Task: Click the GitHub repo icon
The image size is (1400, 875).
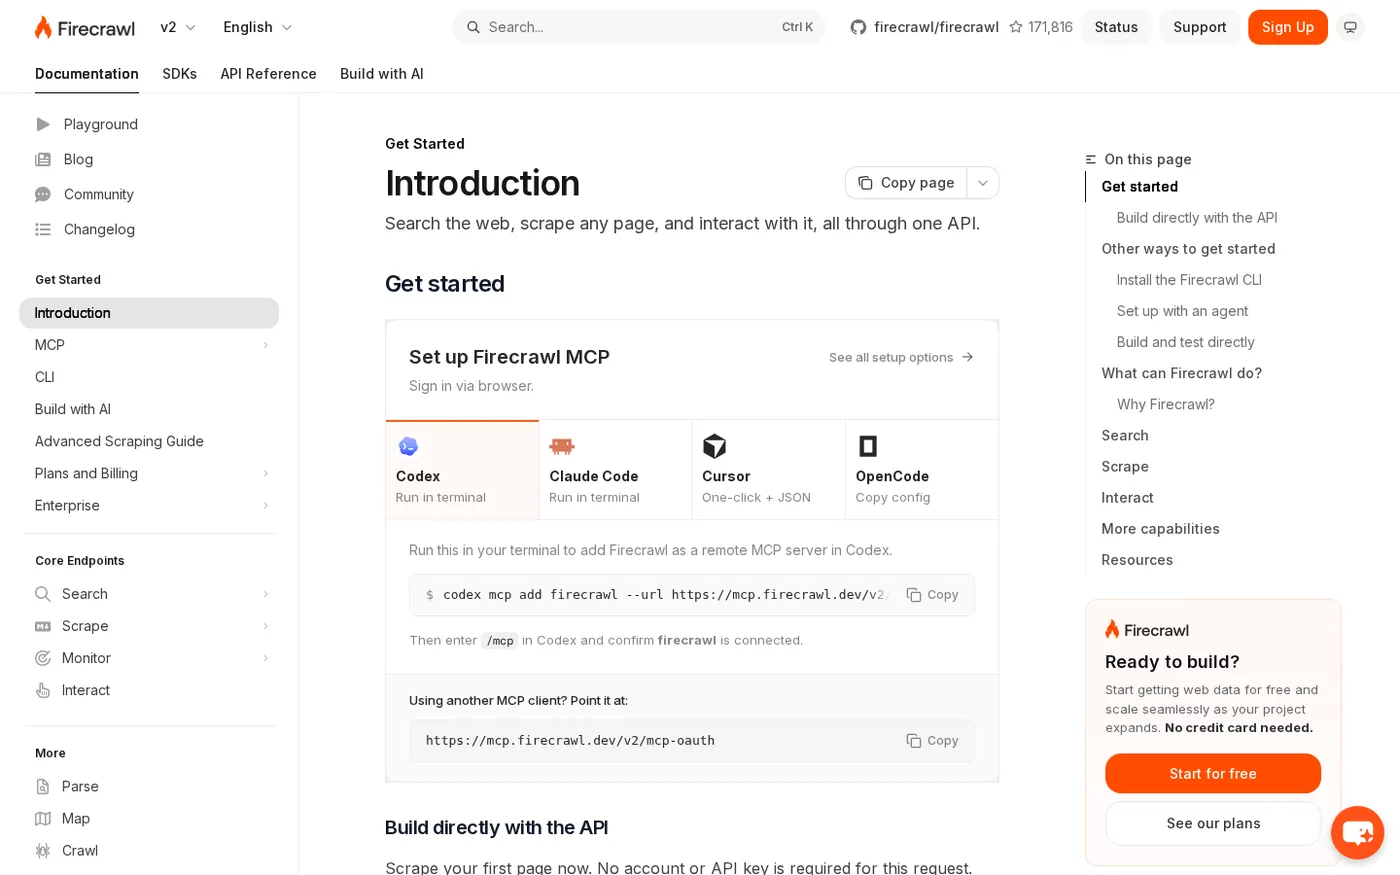Action: click(858, 27)
